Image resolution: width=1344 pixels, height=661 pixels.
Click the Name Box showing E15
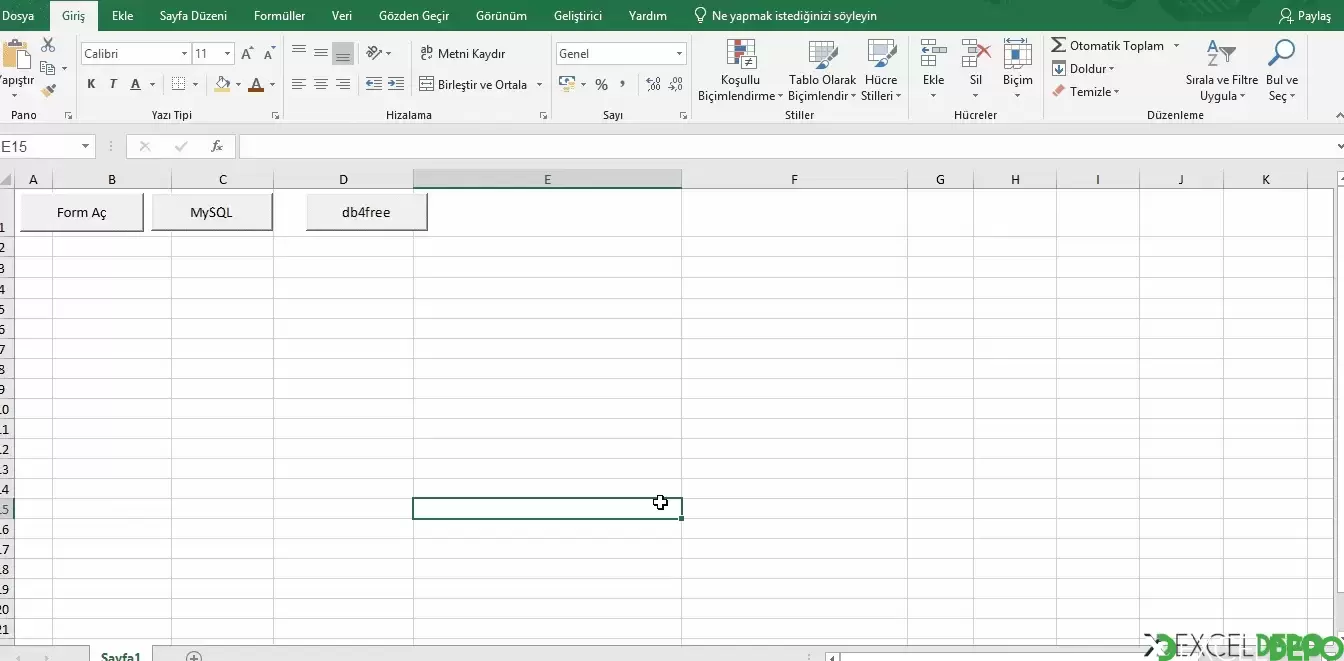[x=38, y=147]
